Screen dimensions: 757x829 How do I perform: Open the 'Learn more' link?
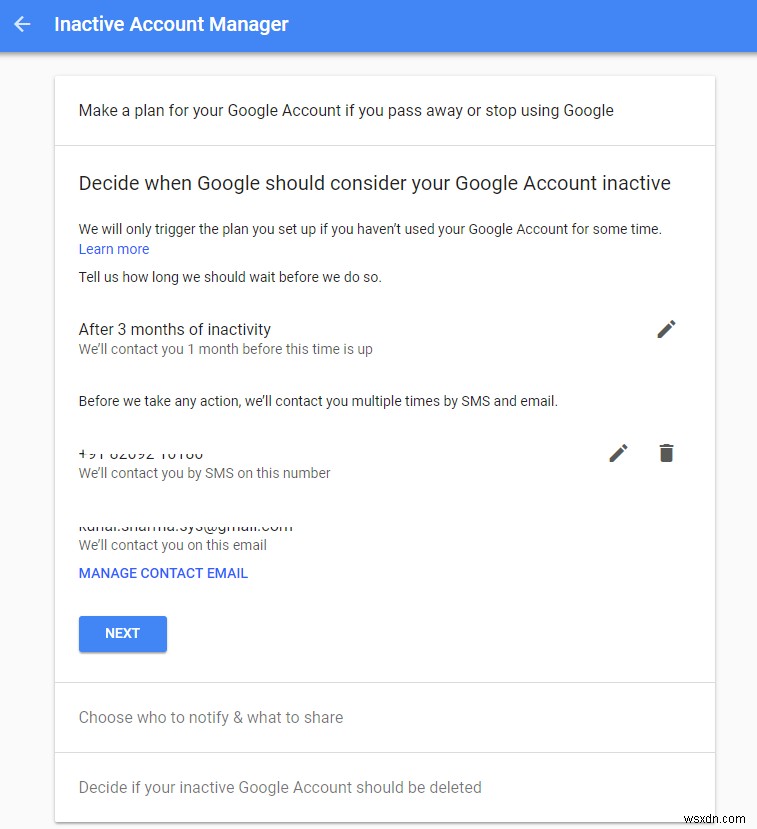coord(113,249)
